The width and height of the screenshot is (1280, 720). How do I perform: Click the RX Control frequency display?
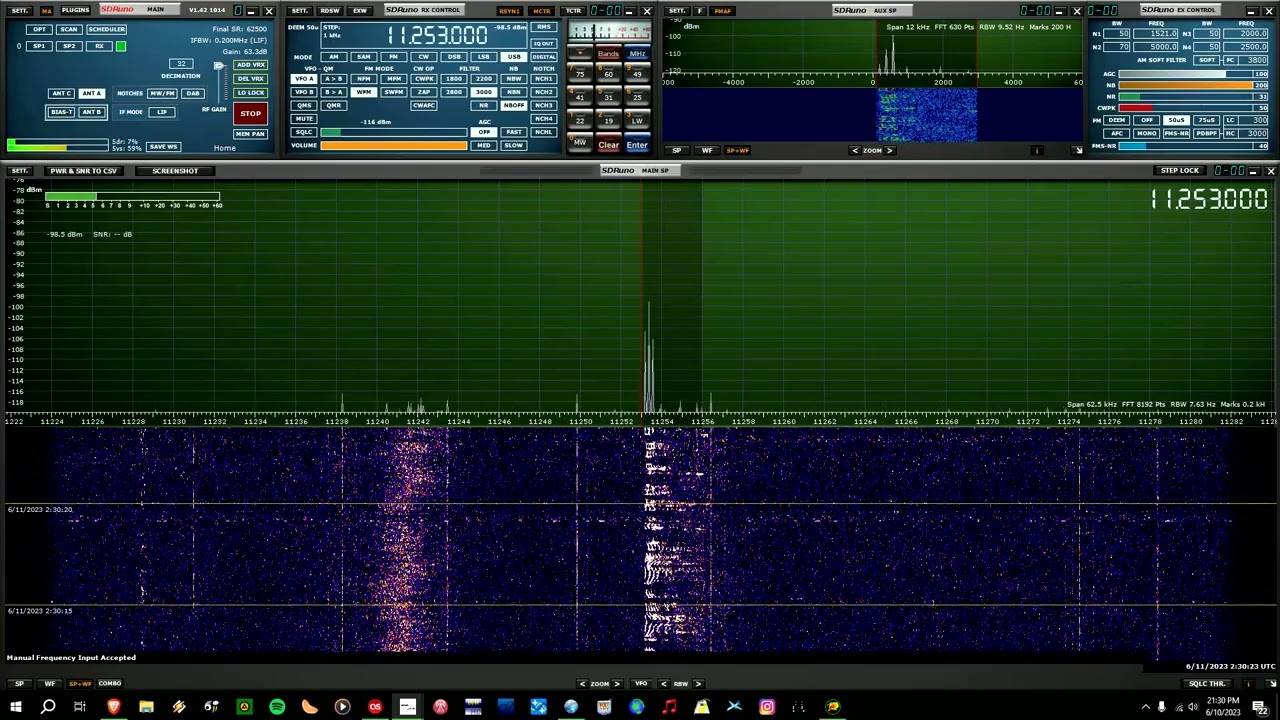click(437, 35)
